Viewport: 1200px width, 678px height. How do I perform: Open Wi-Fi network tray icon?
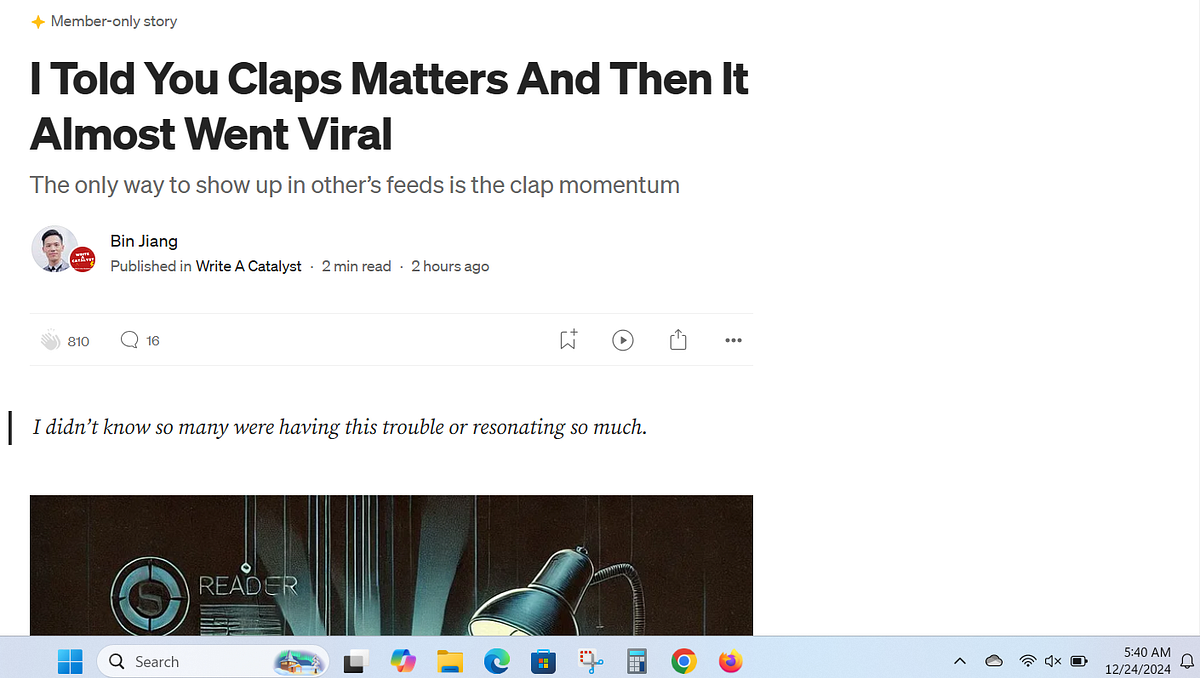[x=1027, y=661]
